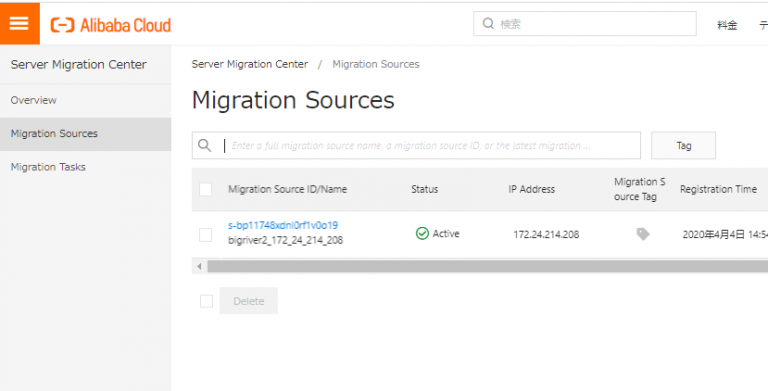Viewport: 768px width, 391px height.
Task: Click the Server Migration Center breadcrumb
Action: pyautogui.click(x=250, y=64)
